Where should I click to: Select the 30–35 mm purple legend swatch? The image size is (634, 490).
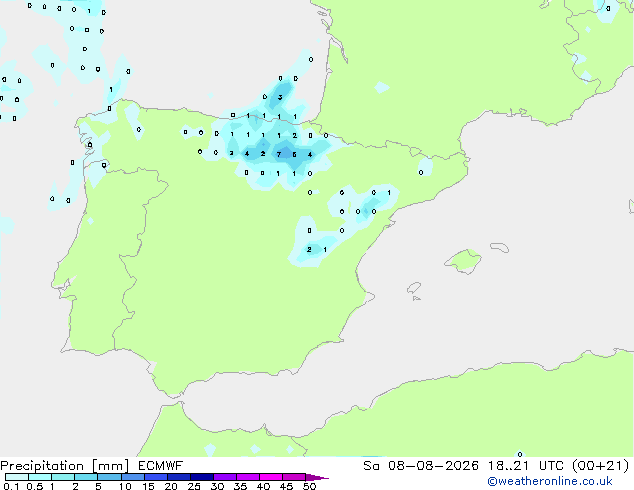[x=225, y=477]
